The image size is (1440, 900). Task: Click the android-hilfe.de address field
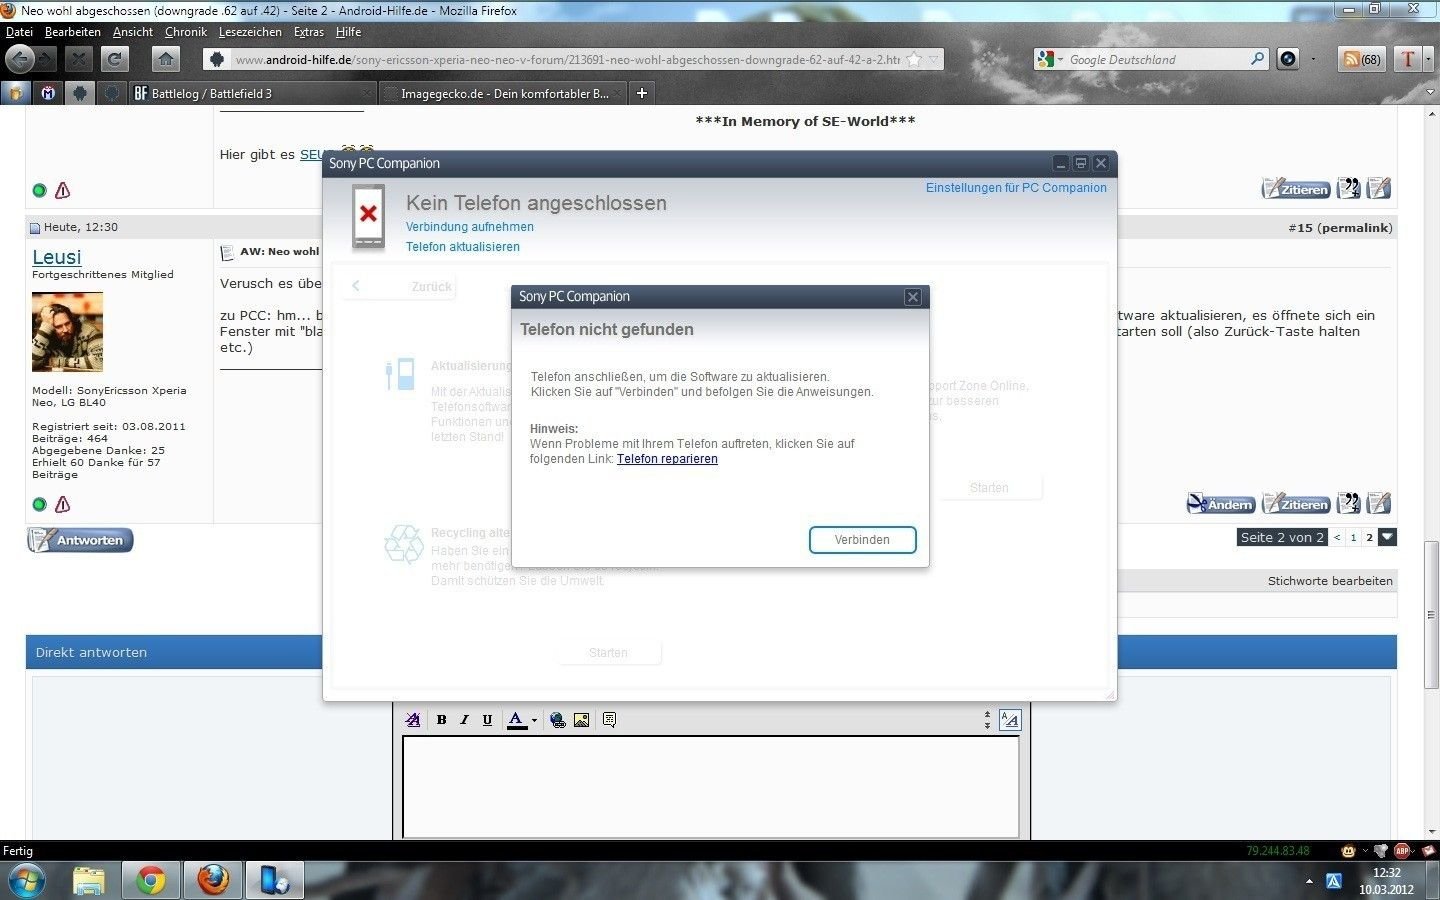[x=567, y=60]
